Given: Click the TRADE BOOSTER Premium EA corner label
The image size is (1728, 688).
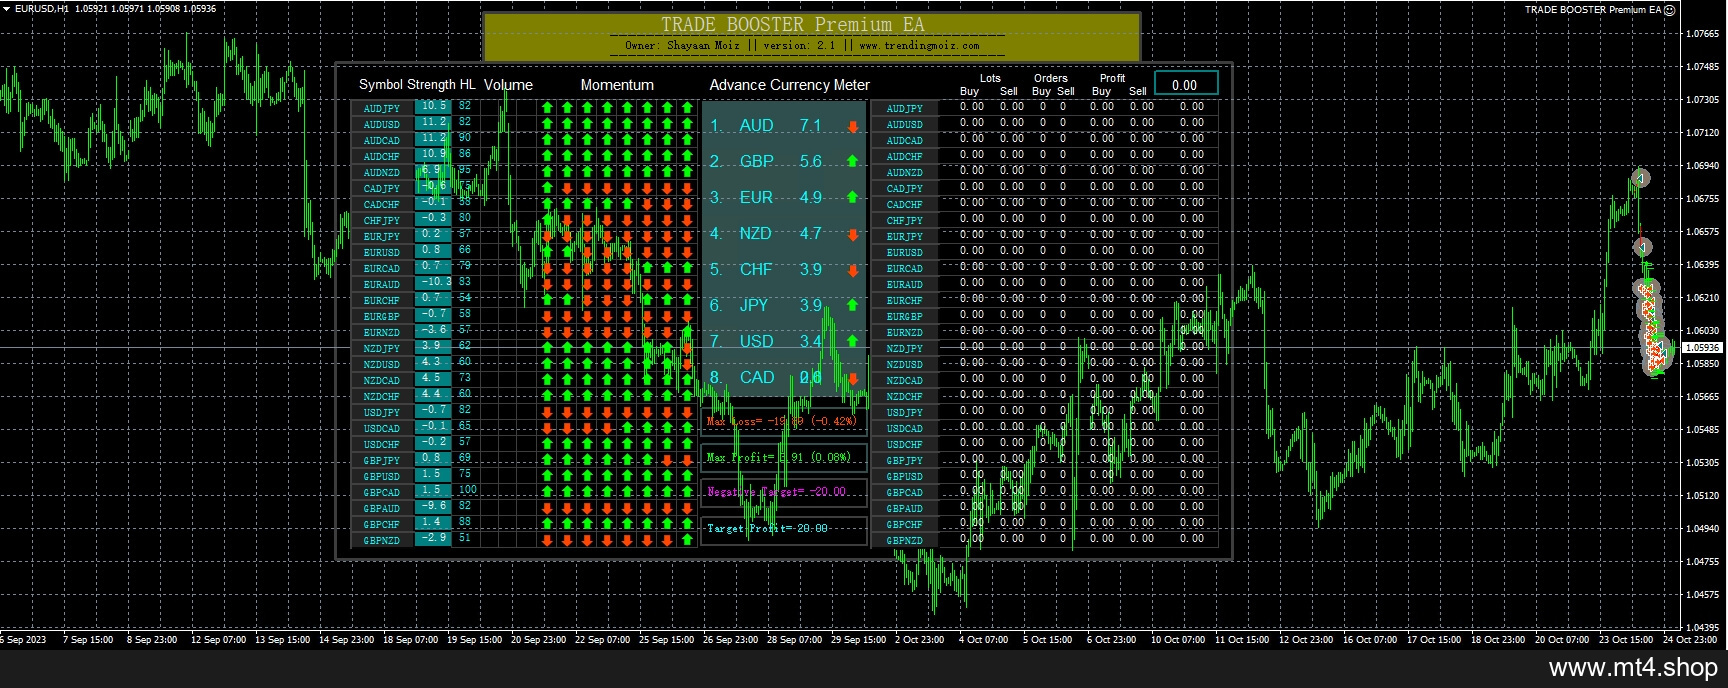Looking at the screenshot, I should click(1592, 10).
